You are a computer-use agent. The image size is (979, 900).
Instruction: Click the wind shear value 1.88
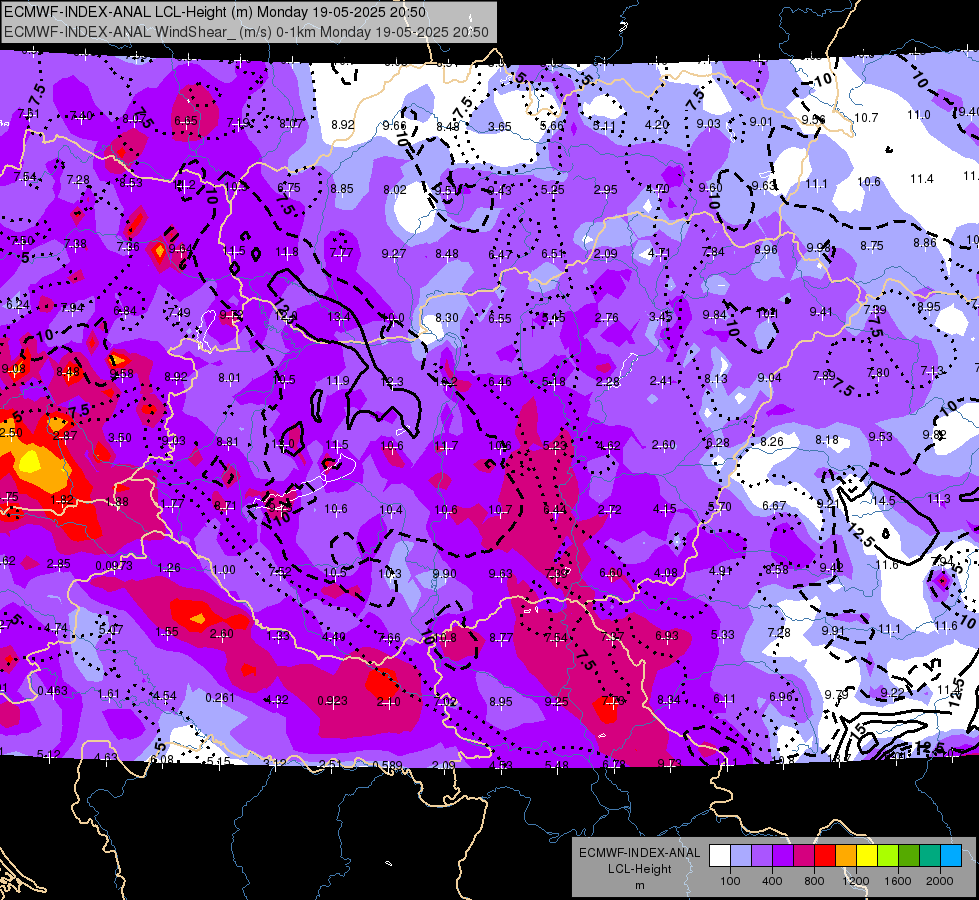117,502
